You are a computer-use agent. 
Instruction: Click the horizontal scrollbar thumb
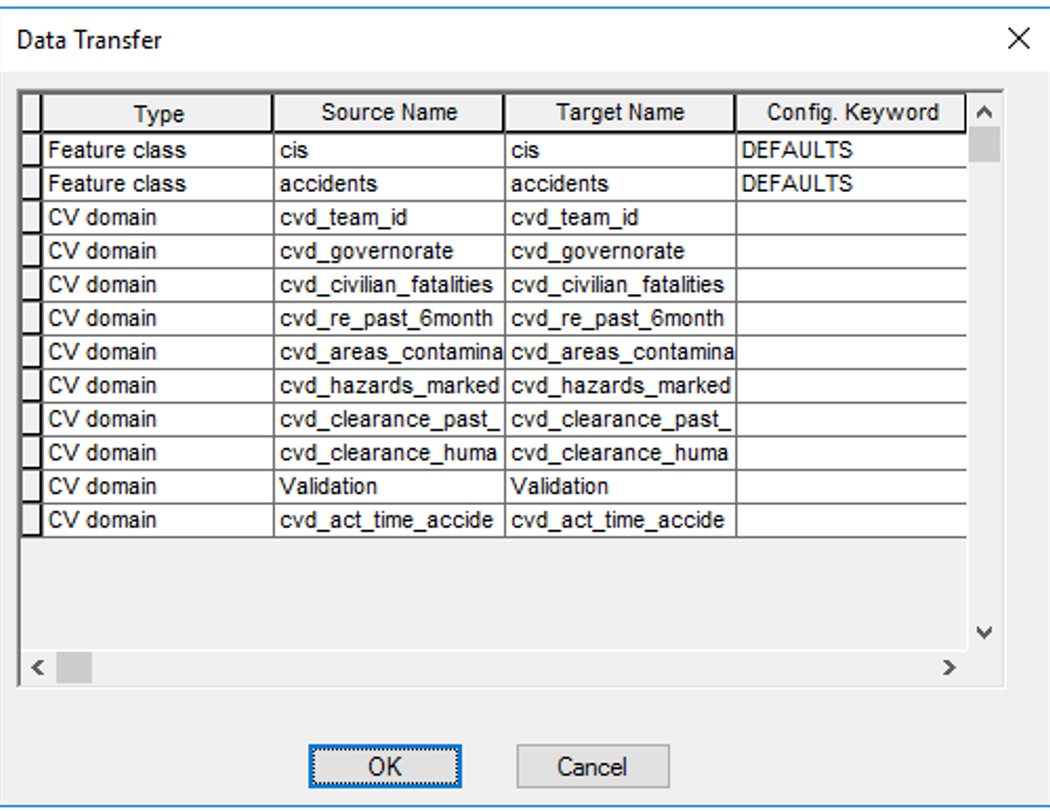click(x=74, y=667)
